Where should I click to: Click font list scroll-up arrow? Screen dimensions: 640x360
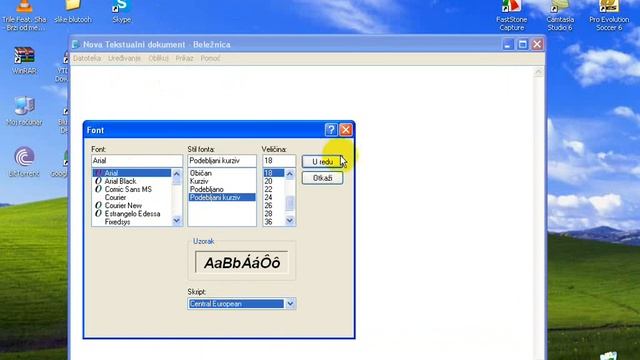click(176, 174)
